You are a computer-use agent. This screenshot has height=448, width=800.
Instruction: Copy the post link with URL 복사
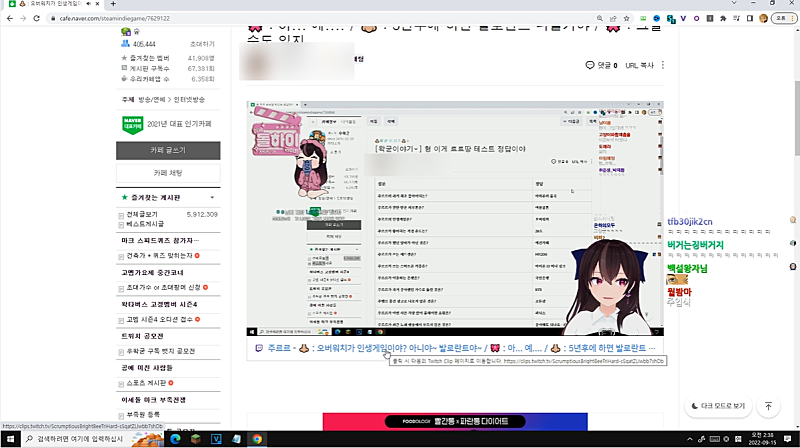click(x=639, y=65)
